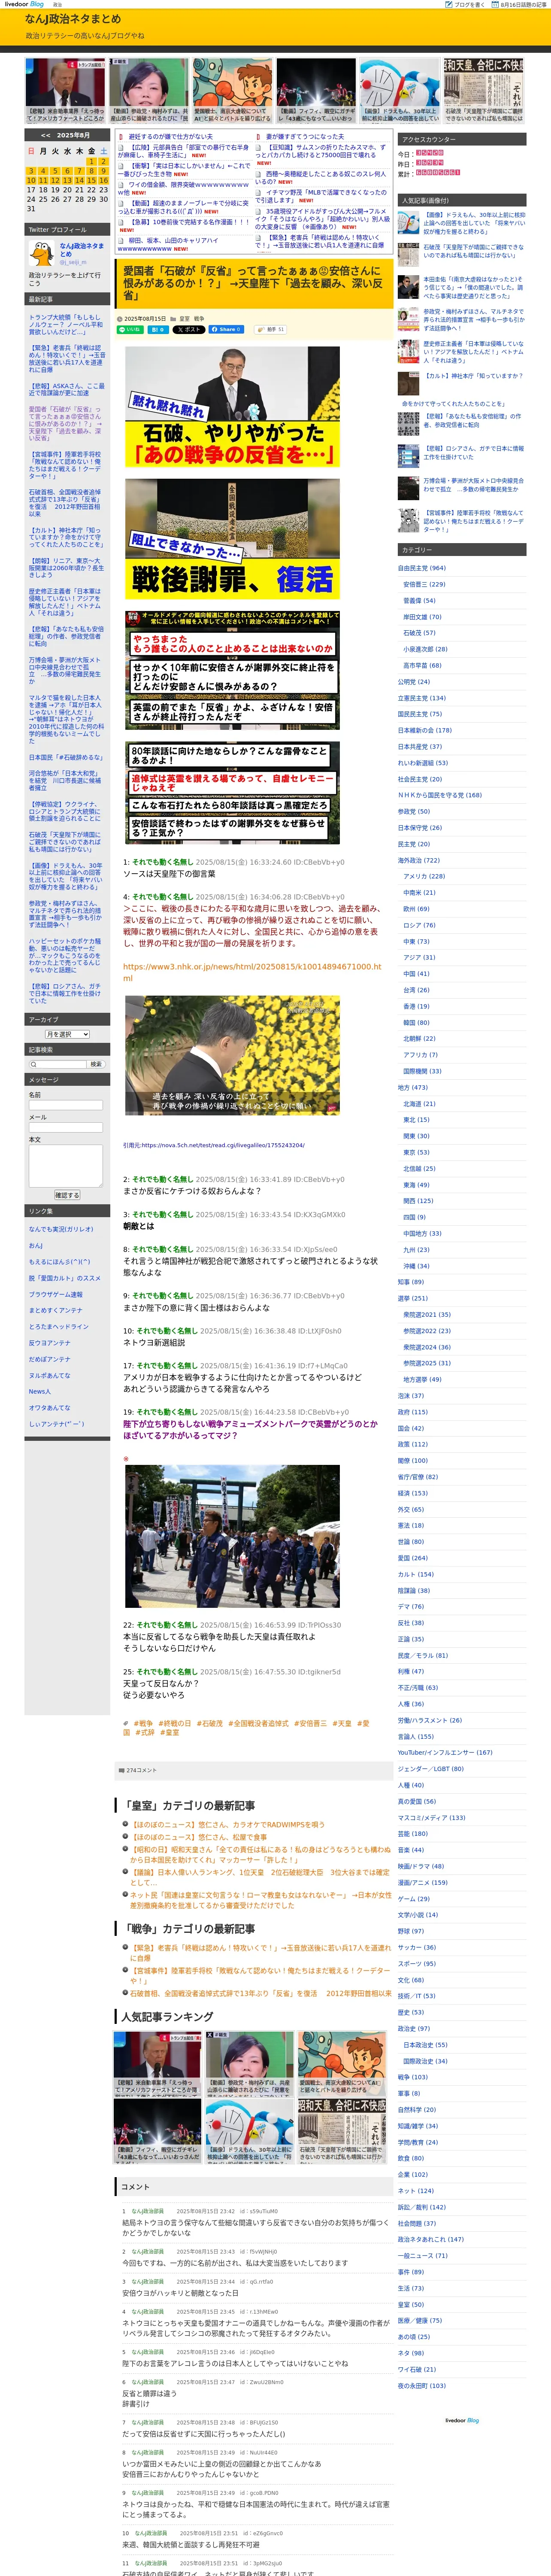Go to previous month in calendar

(x=45, y=135)
